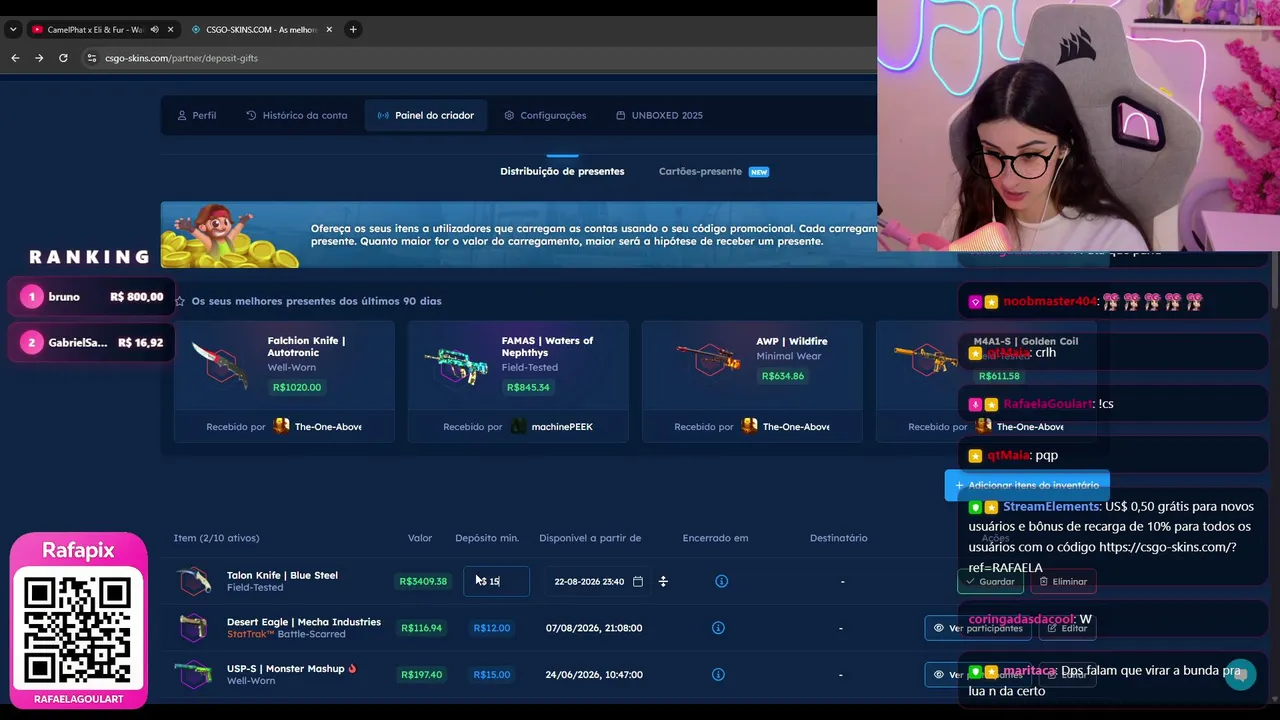Click Adicionar itens do inventário button
The height and width of the screenshot is (720, 1280).
pos(1027,485)
